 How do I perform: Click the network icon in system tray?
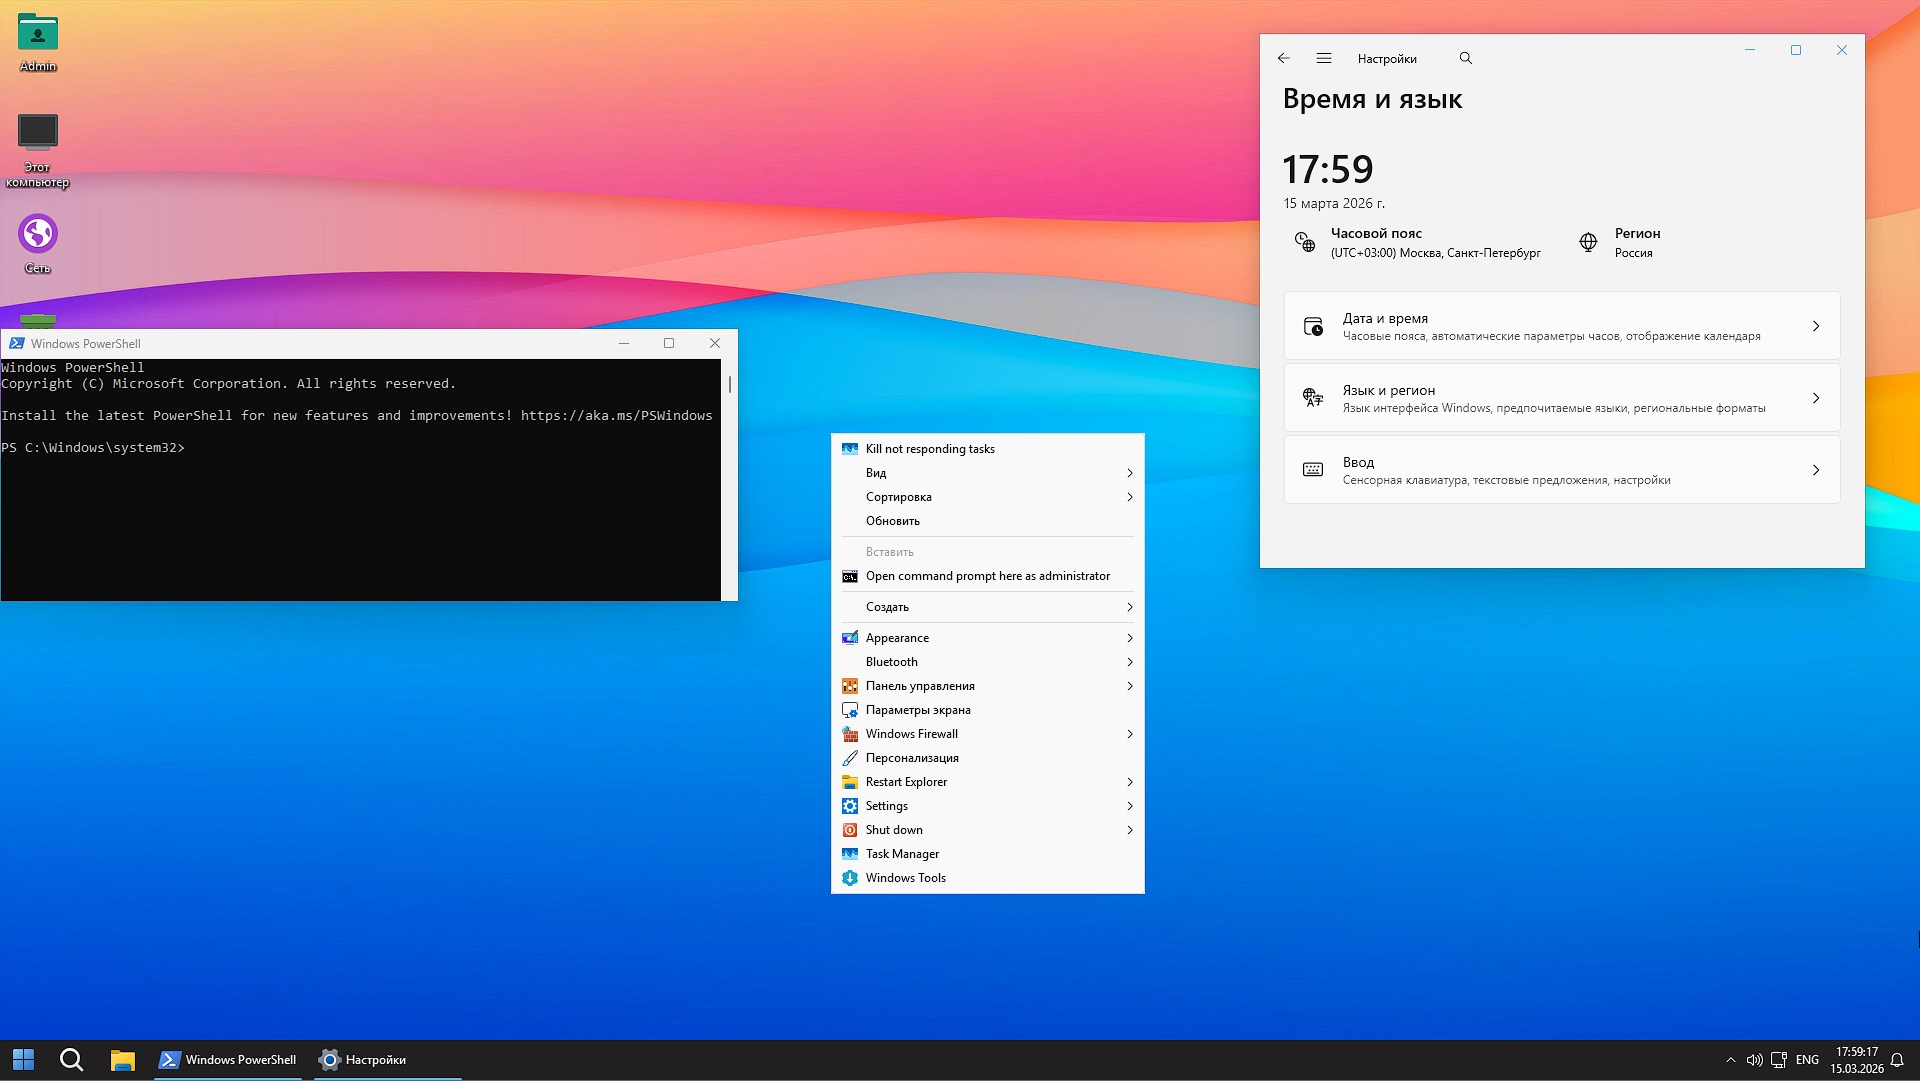coord(1779,1060)
